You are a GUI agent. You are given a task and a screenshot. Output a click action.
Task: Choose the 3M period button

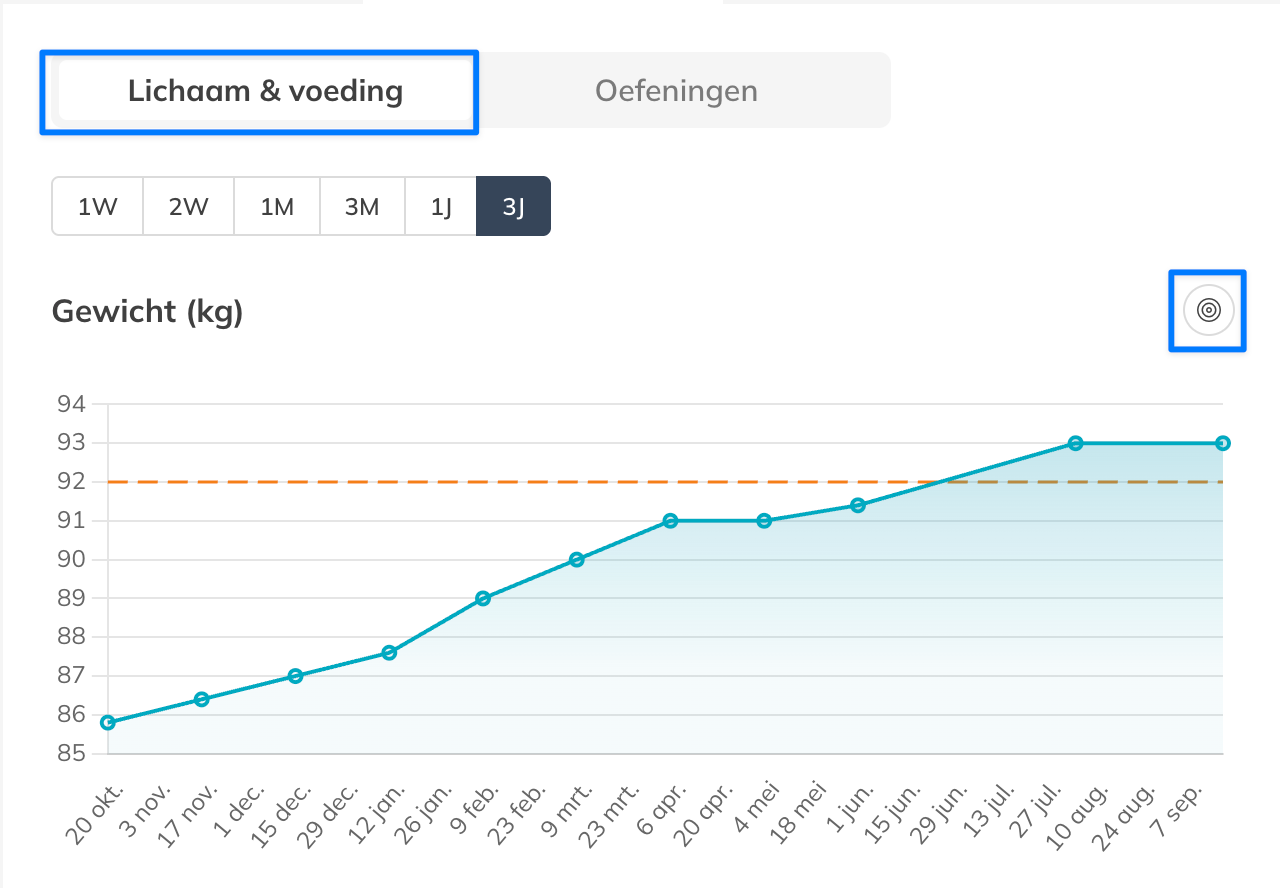point(362,207)
